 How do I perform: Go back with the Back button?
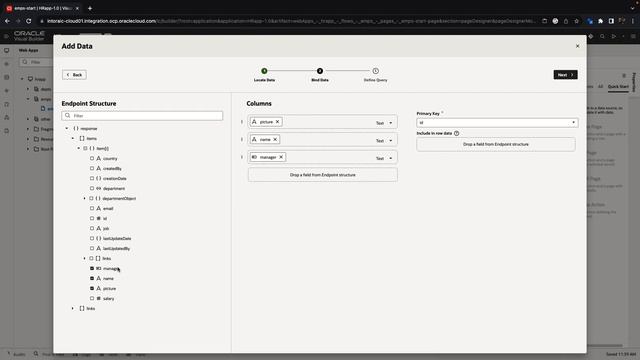click(x=74, y=75)
